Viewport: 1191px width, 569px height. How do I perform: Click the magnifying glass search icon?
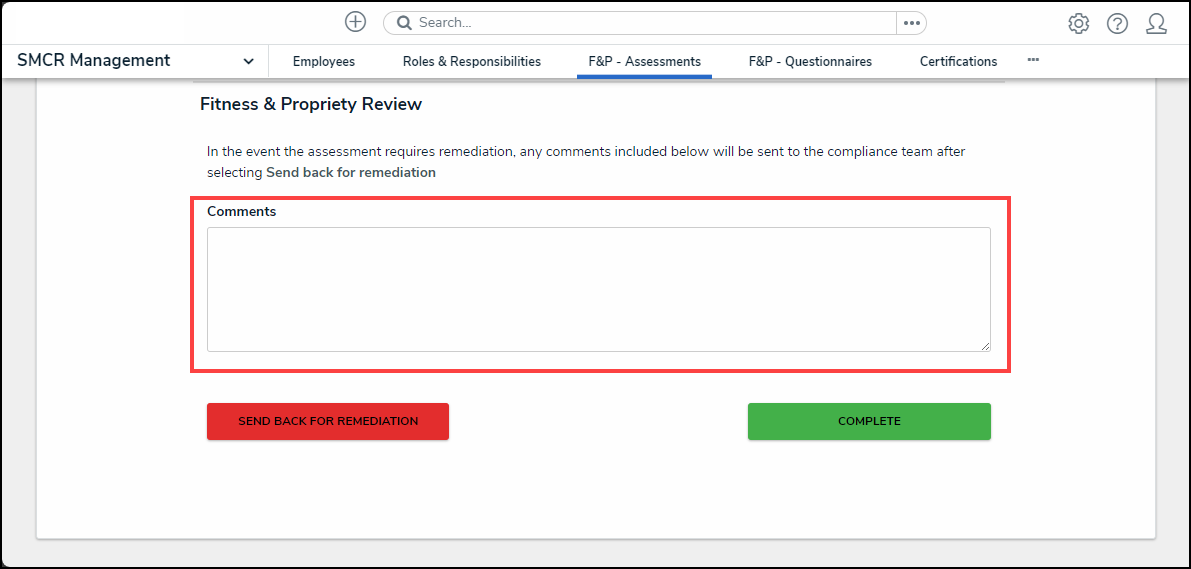[405, 23]
